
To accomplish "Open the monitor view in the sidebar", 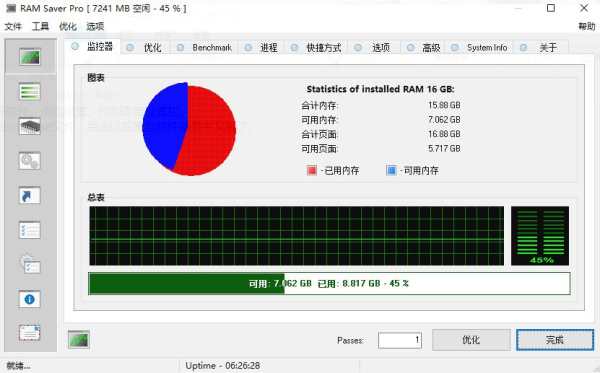I will 30,57.
